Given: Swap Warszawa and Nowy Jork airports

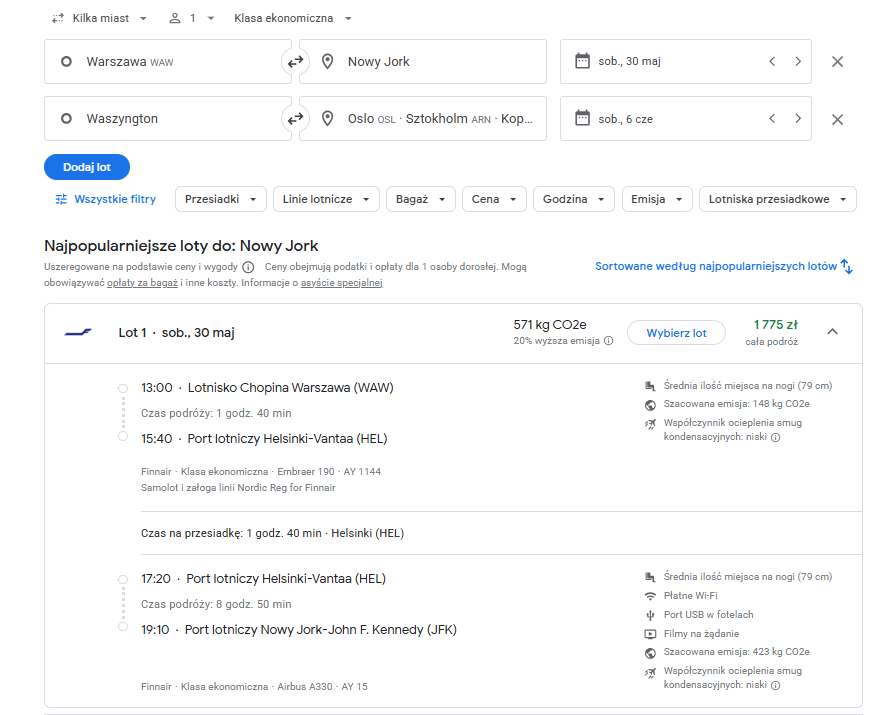Looking at the screenshot, I should click(295, 61).
